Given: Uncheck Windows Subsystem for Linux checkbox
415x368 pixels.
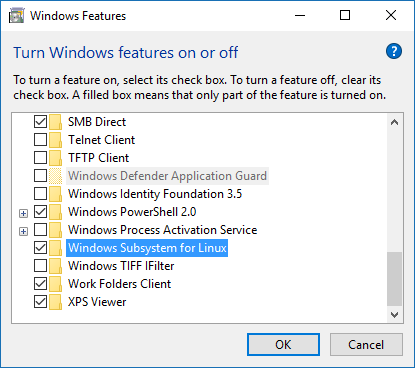Looking at the screenshot, I should (x=40, y=248).
